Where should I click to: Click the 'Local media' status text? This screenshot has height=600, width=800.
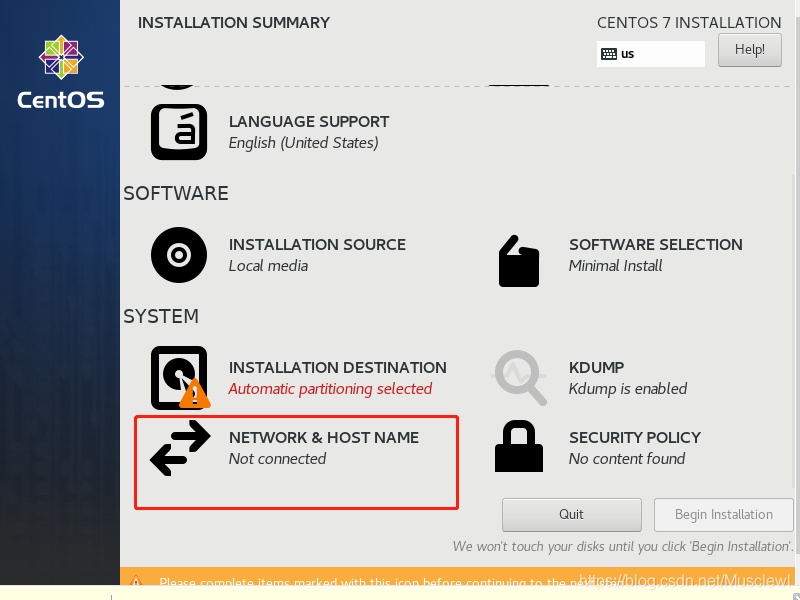click(x=268, y=266)
